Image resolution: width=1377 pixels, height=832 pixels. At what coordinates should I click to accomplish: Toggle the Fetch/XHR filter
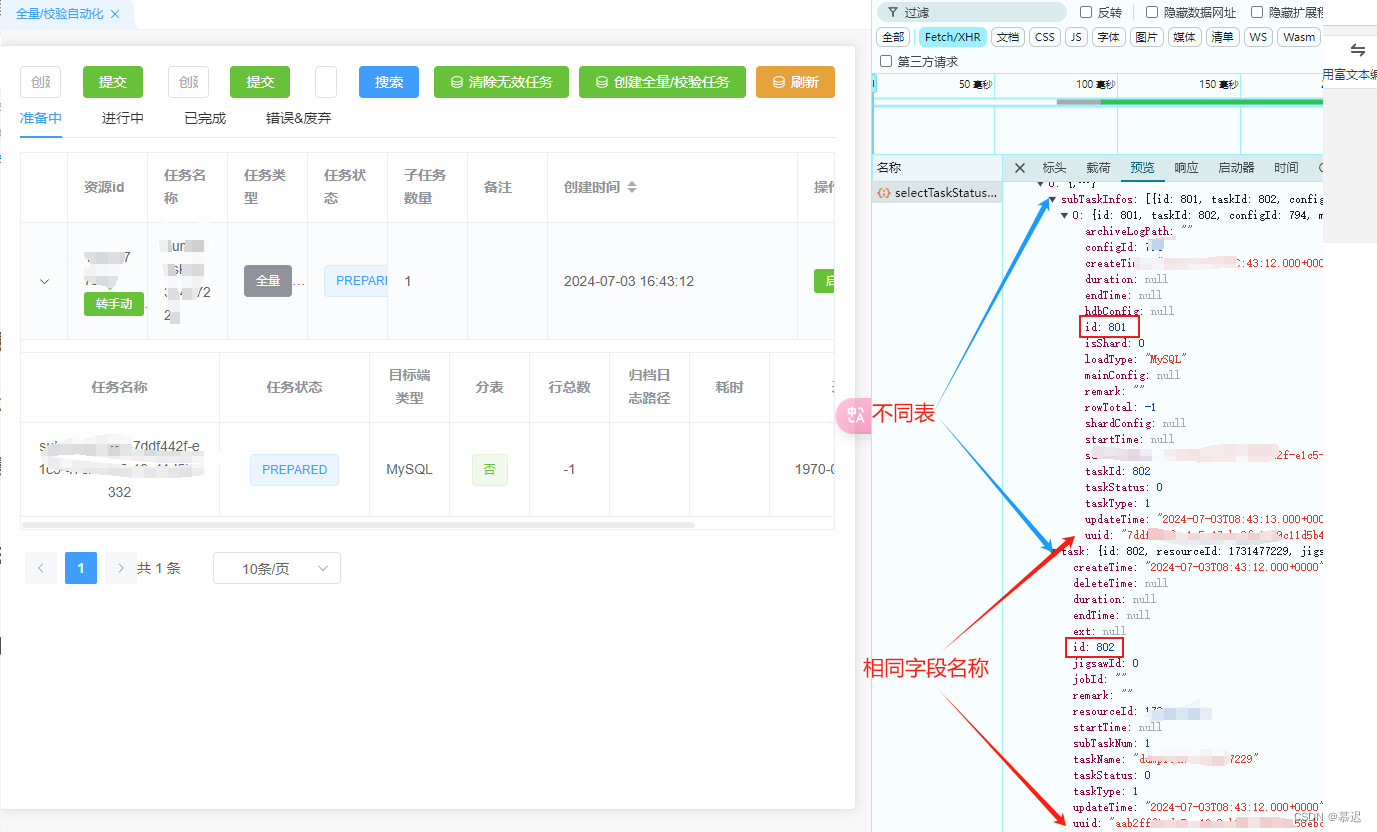[x=952, y=37]
